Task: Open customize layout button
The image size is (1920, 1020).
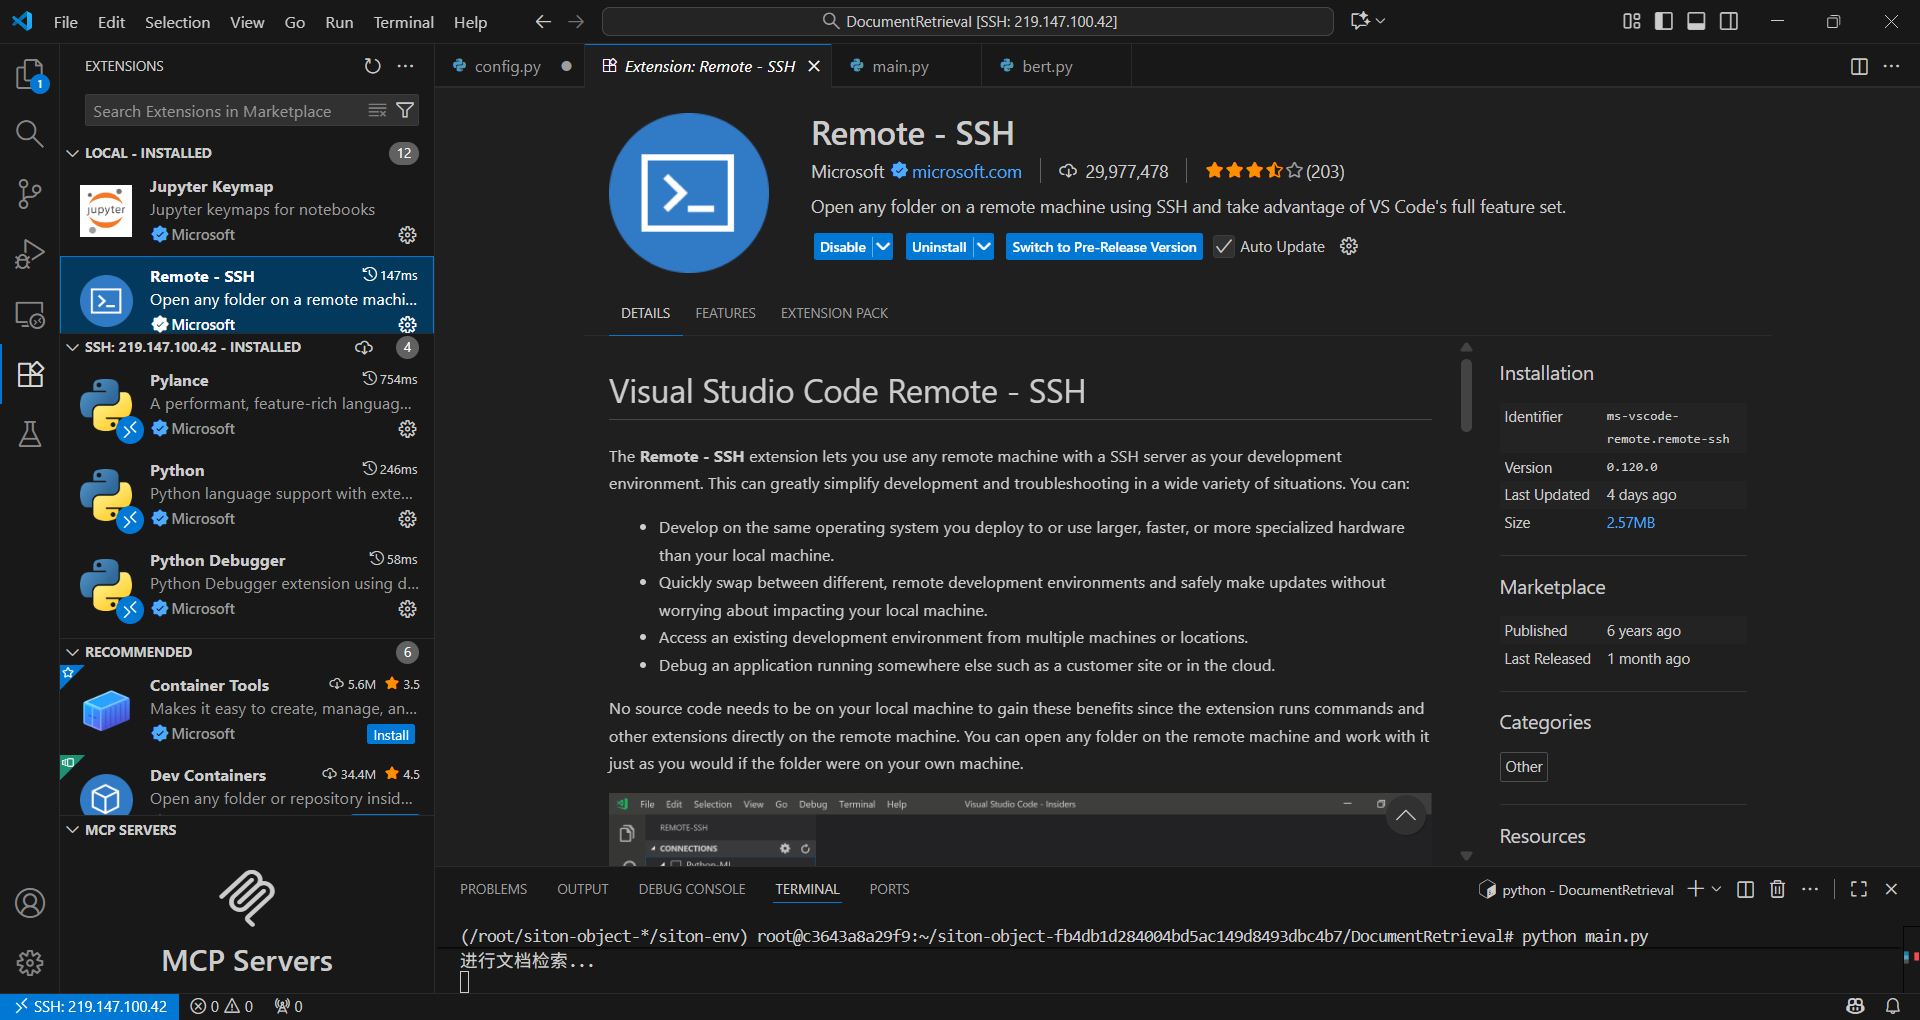Action: click(x=1632, y=21)
